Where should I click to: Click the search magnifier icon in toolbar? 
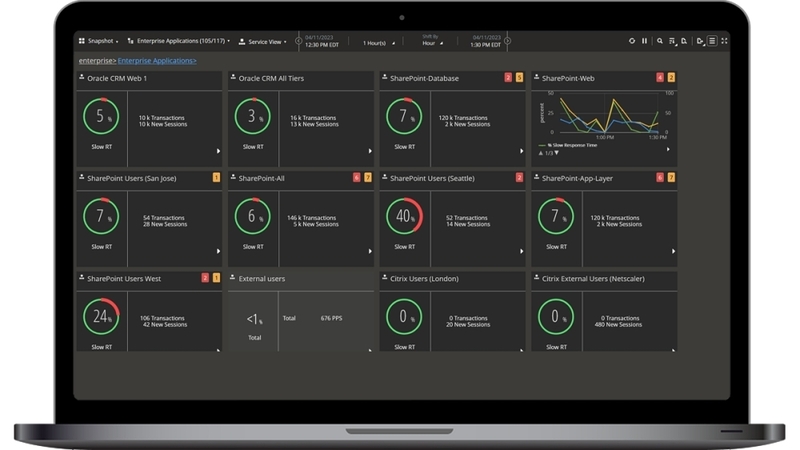click(659, 41)
